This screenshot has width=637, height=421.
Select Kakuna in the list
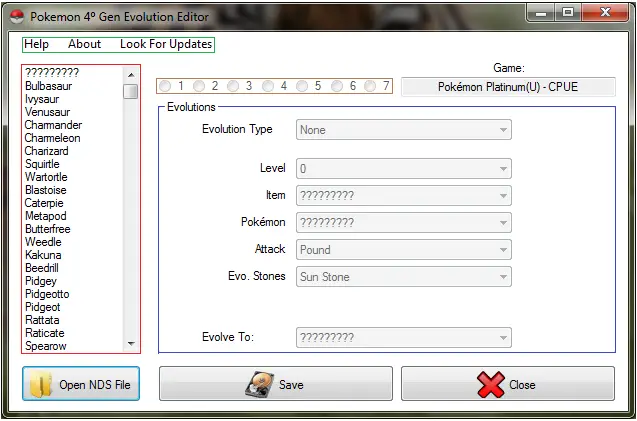[43, 255]
